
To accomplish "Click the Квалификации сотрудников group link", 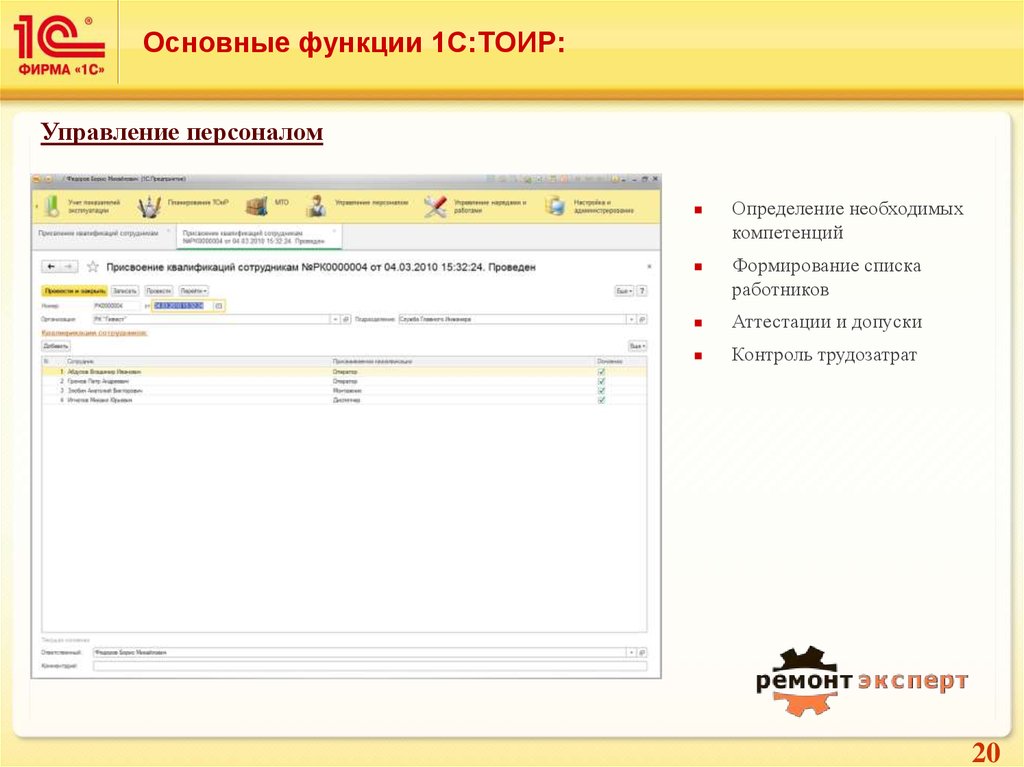I will click(x=95, y=333).
